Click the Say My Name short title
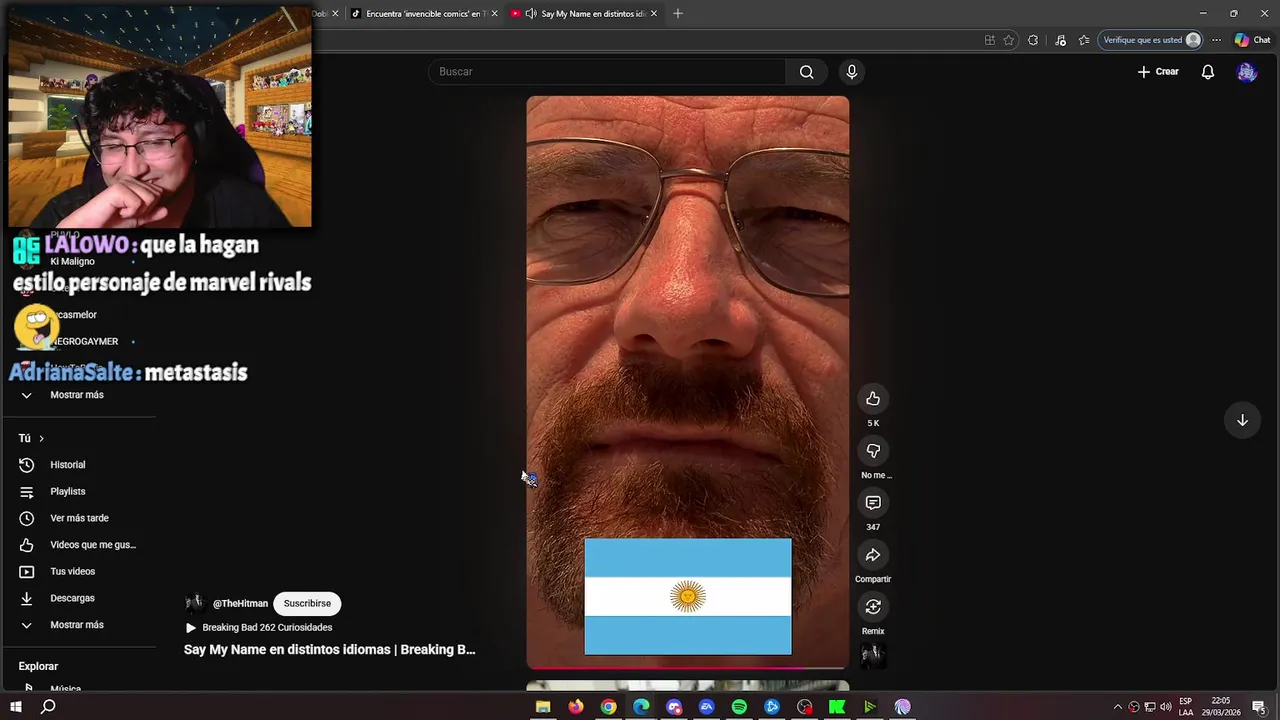 329,650
